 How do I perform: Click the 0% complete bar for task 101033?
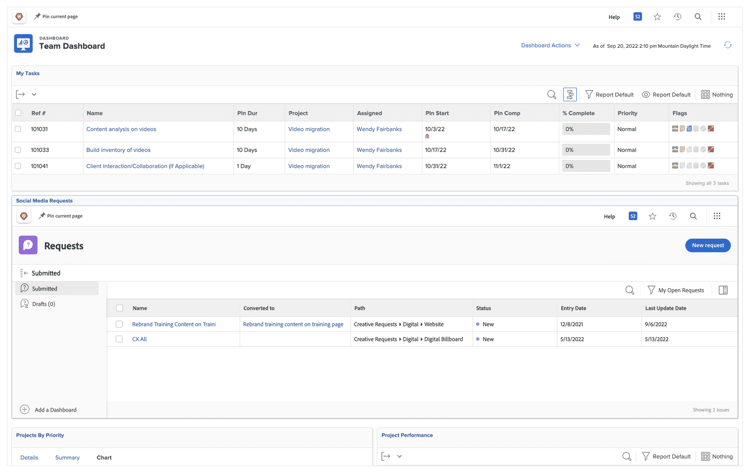tap(585, 150)
